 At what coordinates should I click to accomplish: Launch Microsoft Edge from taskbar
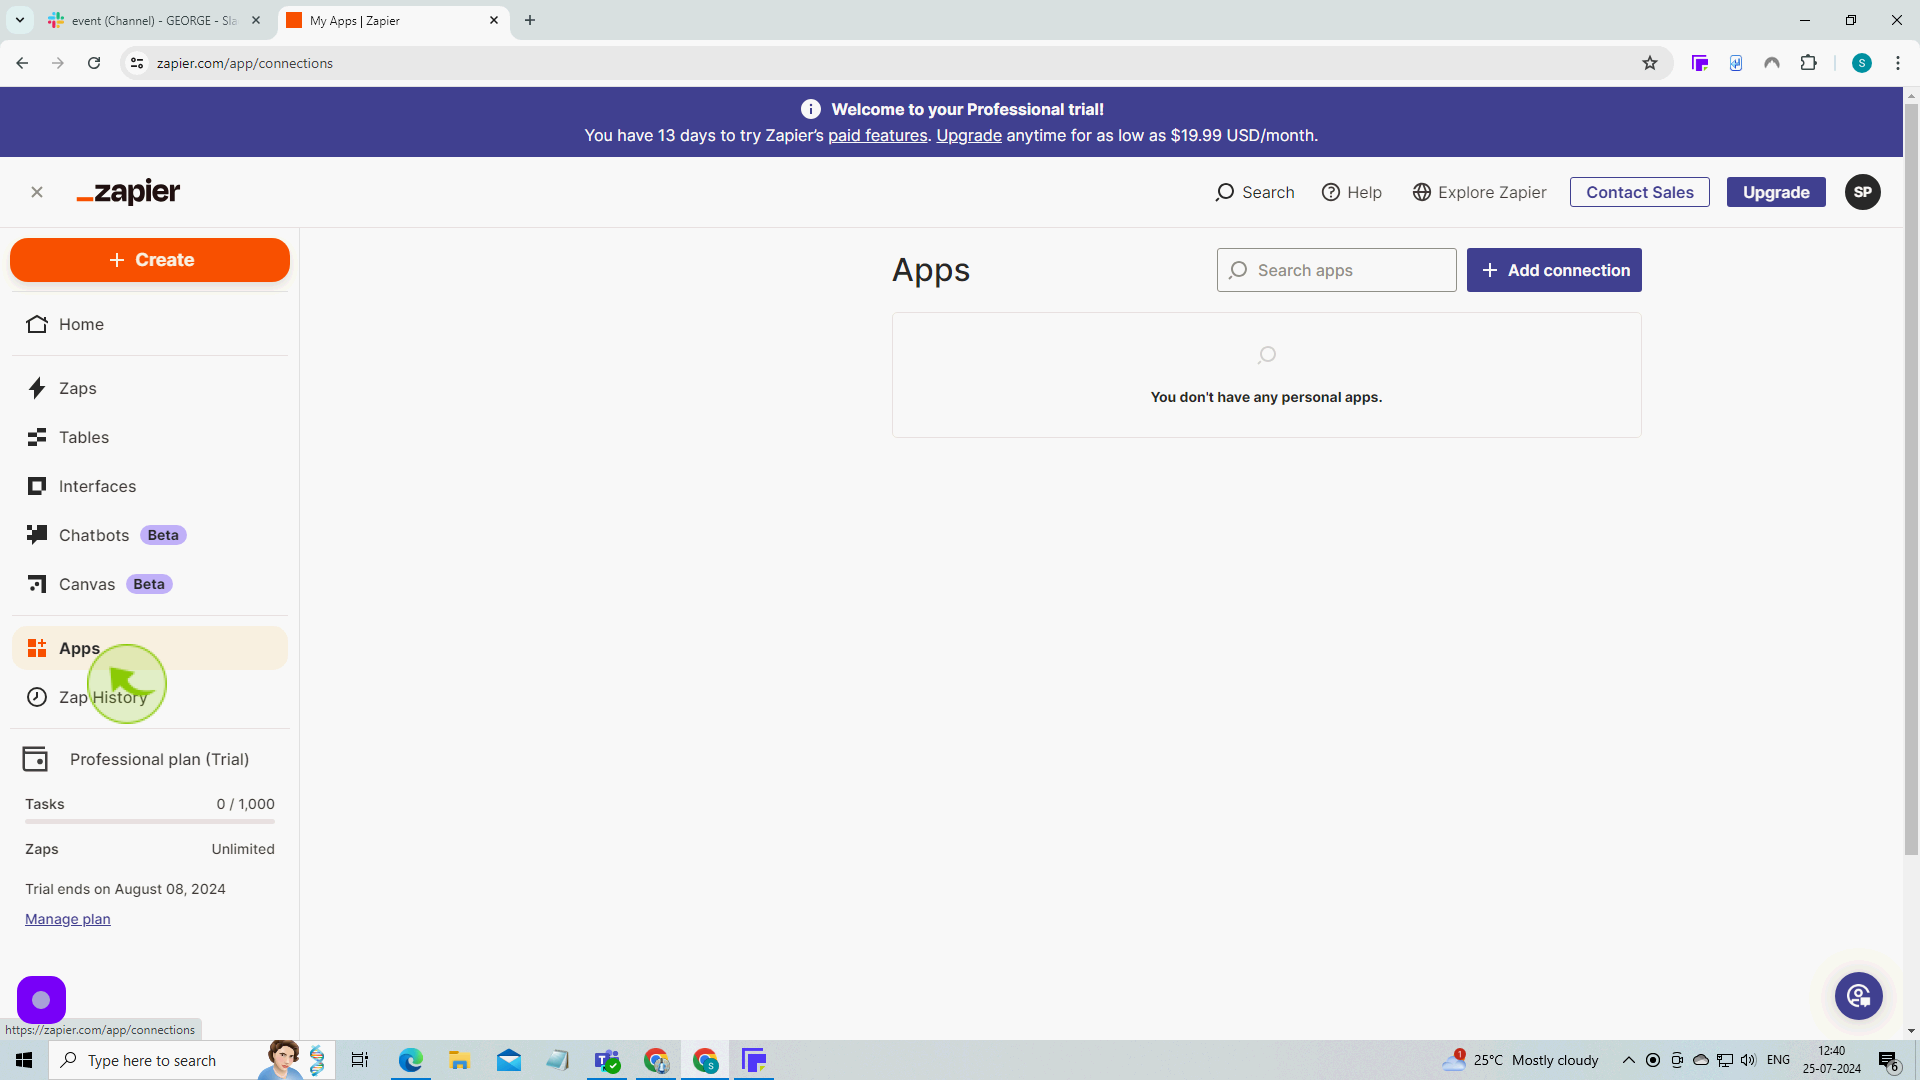(410, 1060)
